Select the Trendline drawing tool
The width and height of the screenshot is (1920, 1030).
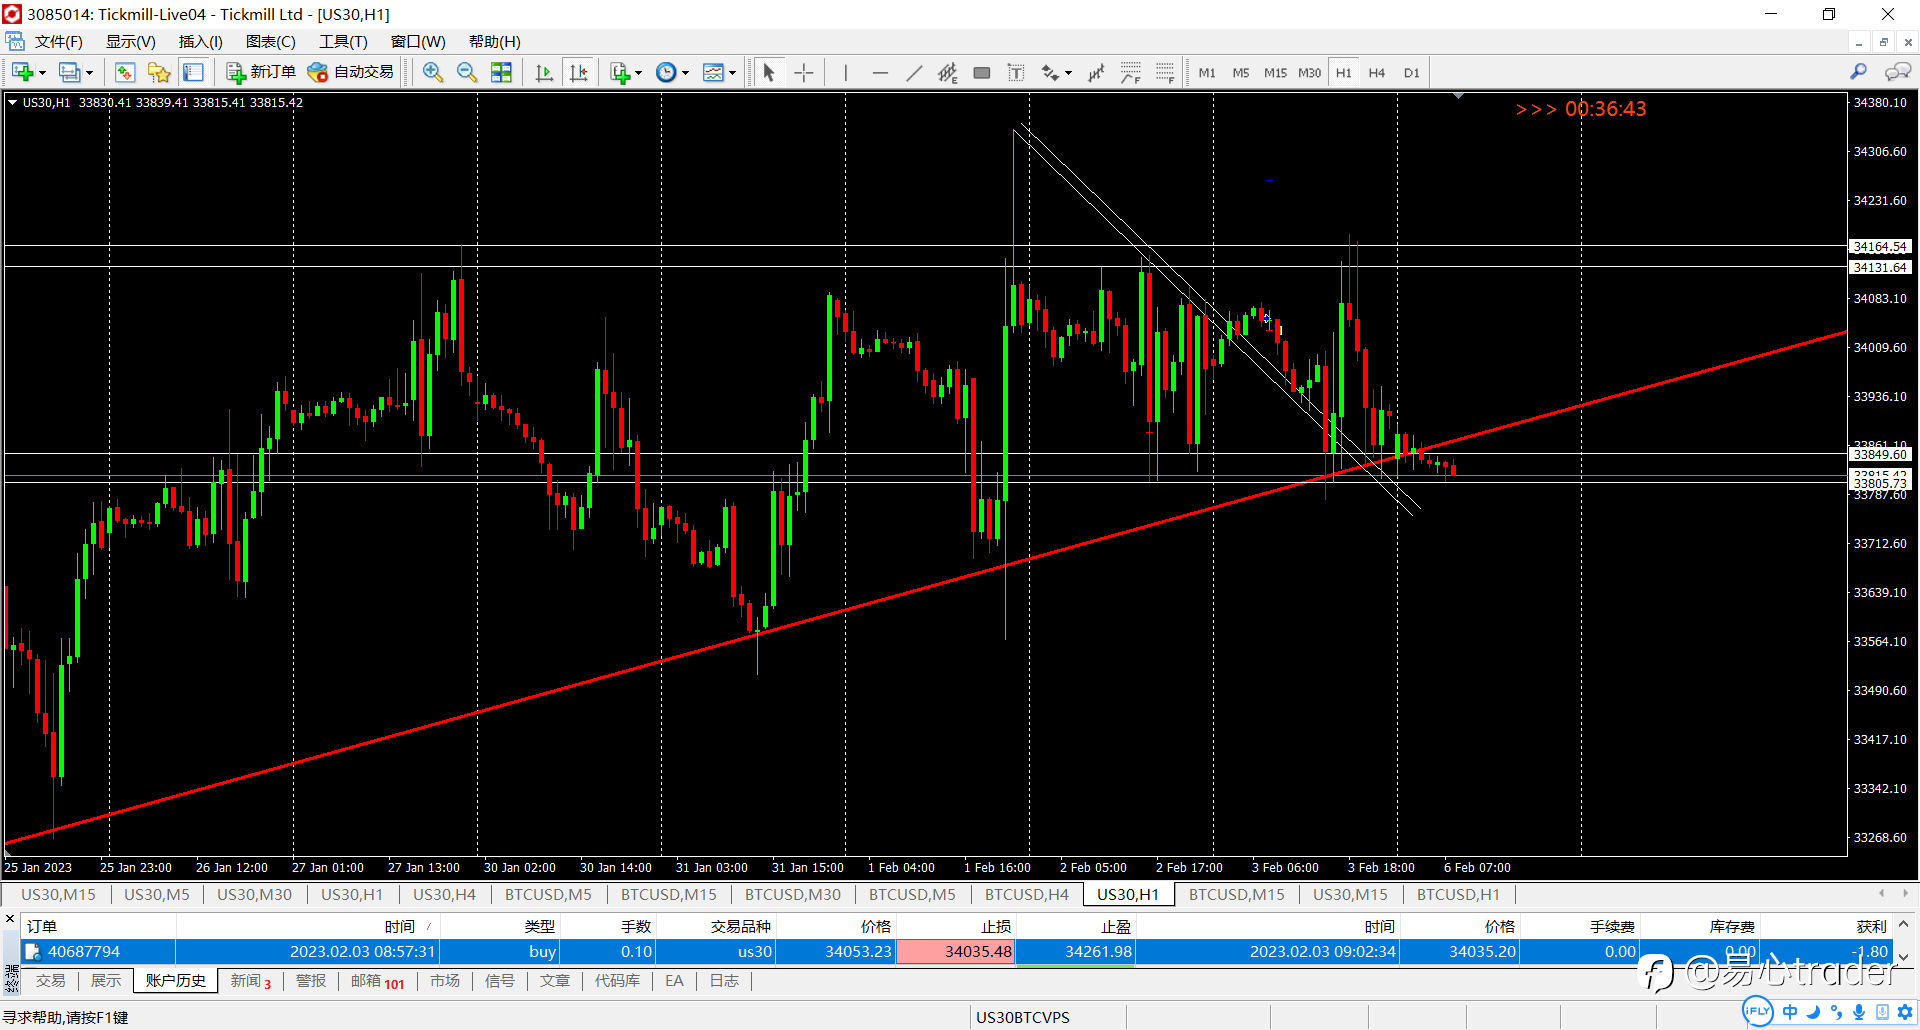[x=914, y=72]
